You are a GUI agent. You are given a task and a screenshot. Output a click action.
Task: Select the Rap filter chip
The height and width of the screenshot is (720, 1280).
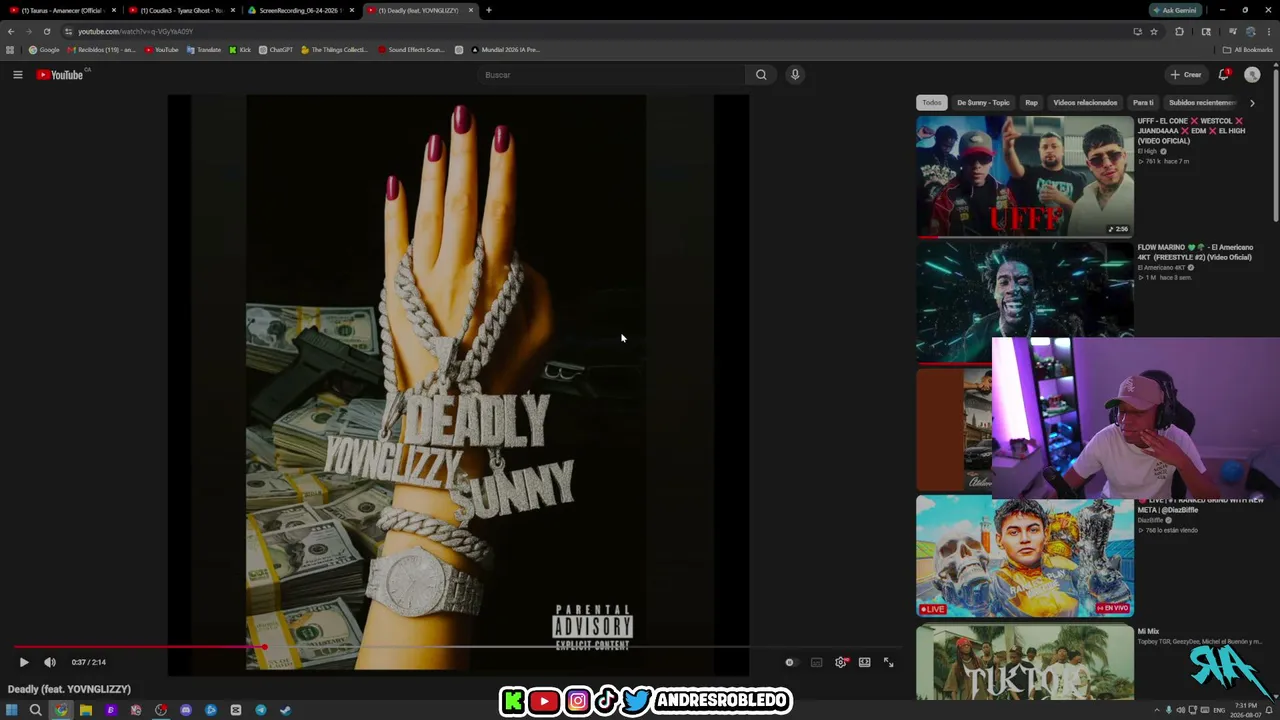[1031, 102]
